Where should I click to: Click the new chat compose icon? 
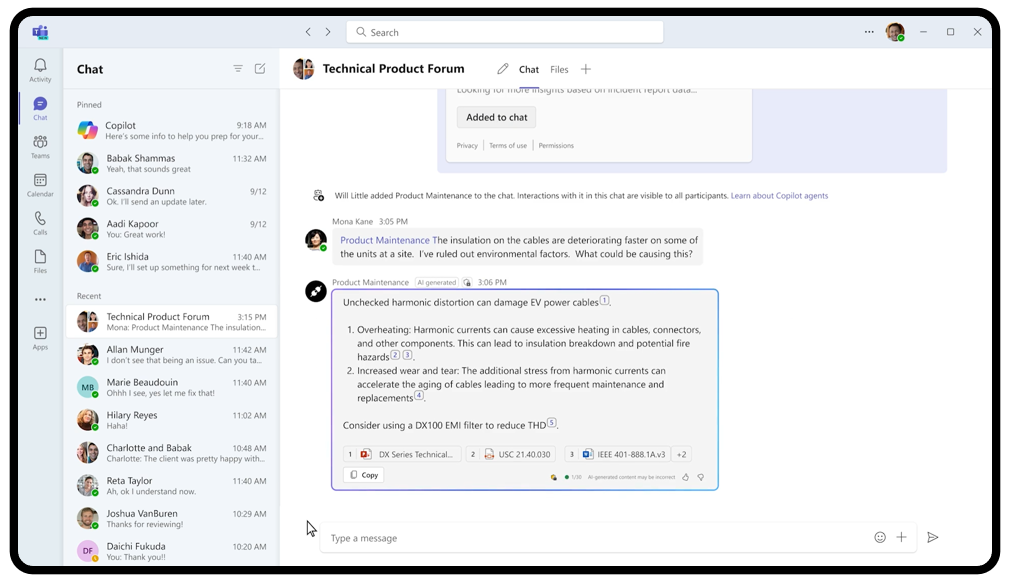[260, 68]
